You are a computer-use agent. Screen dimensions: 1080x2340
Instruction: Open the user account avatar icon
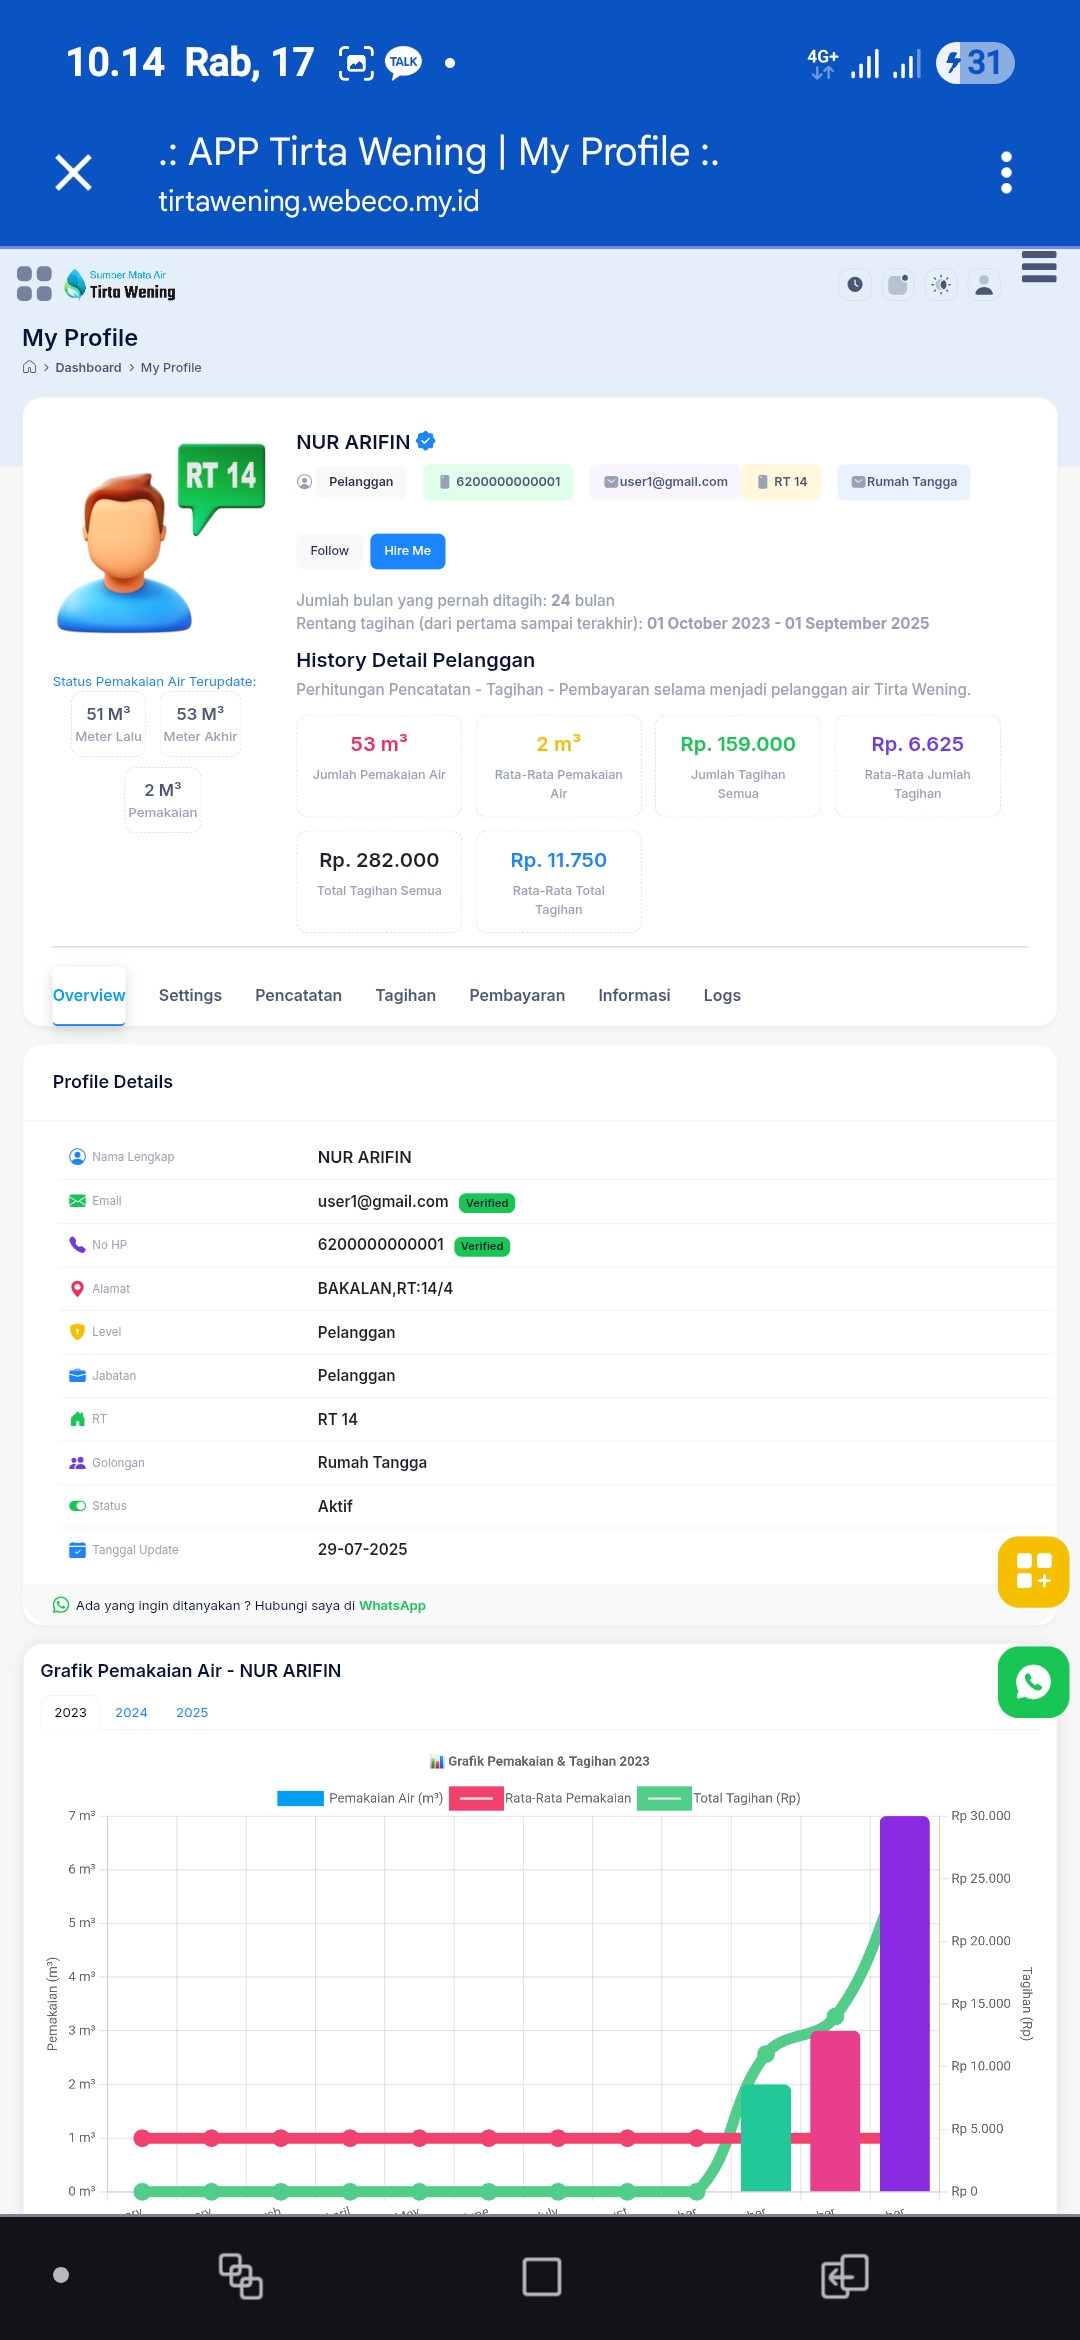984,285
